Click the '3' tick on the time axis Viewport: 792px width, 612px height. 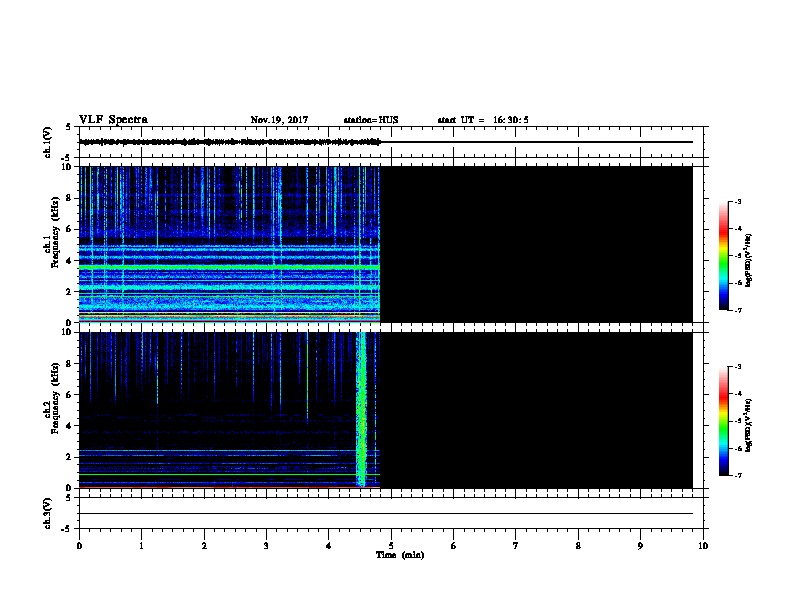pos(266,545)
